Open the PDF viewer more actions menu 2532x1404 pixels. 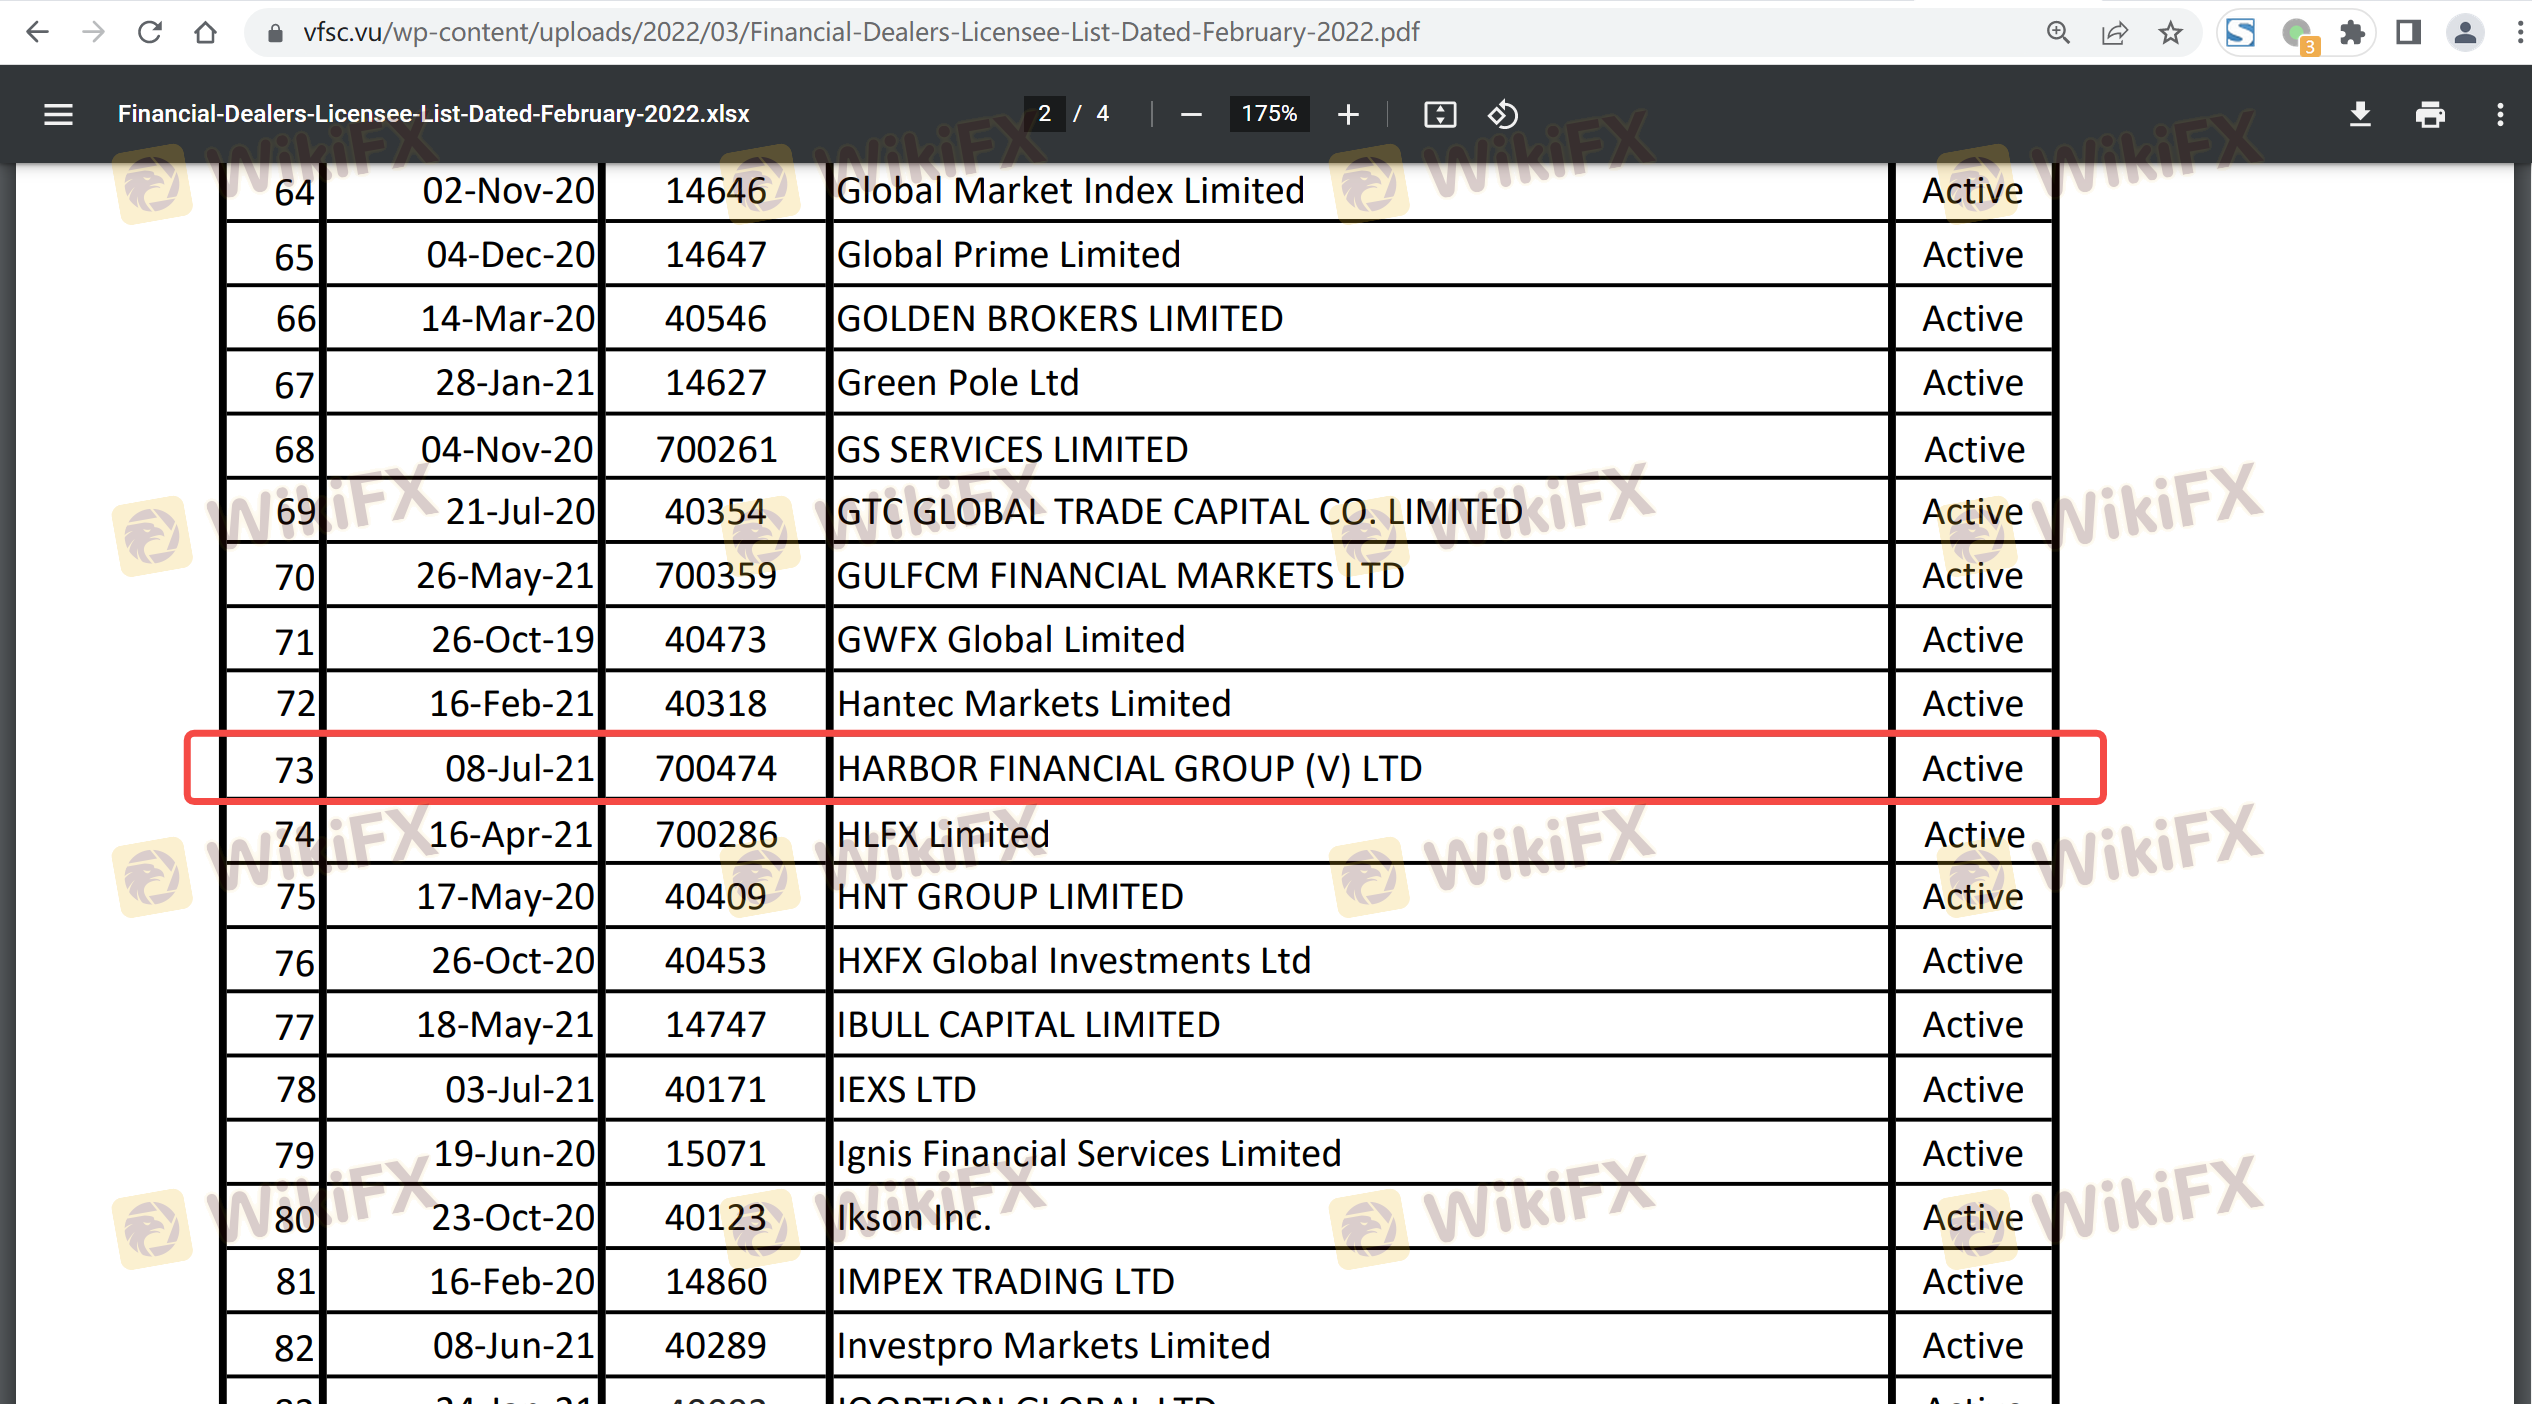pyautogui.click(x=2500, y=114)
